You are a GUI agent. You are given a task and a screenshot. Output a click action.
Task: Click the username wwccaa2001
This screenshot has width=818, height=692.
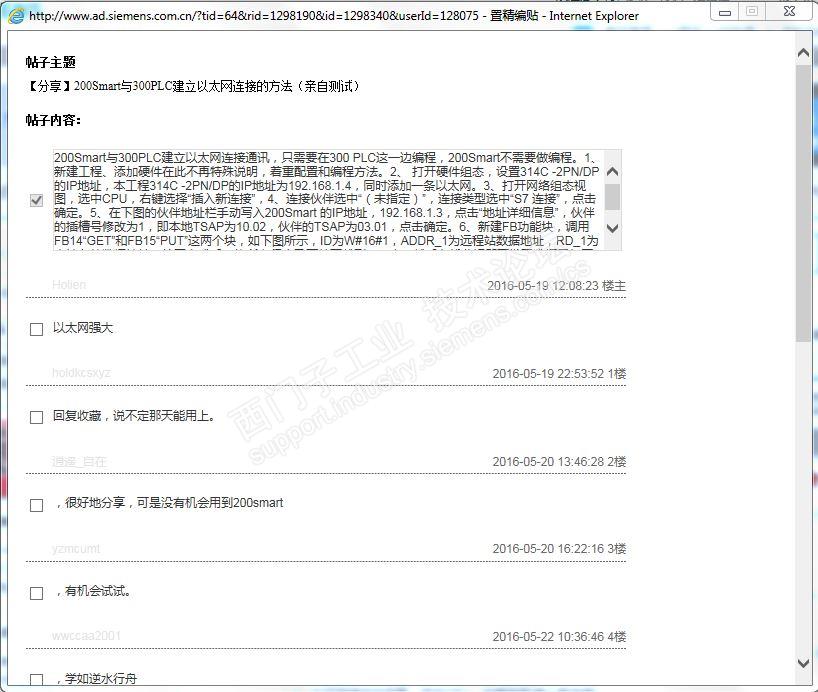tap(86, 636)
